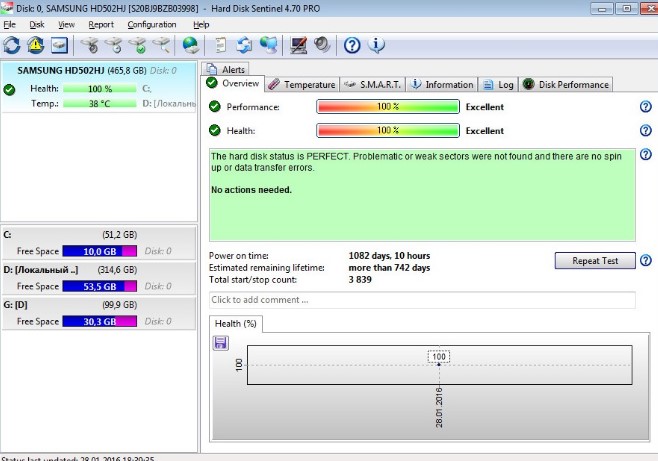Select the Health (%) graph tab

pyautogui.click(x=235, y=324)
